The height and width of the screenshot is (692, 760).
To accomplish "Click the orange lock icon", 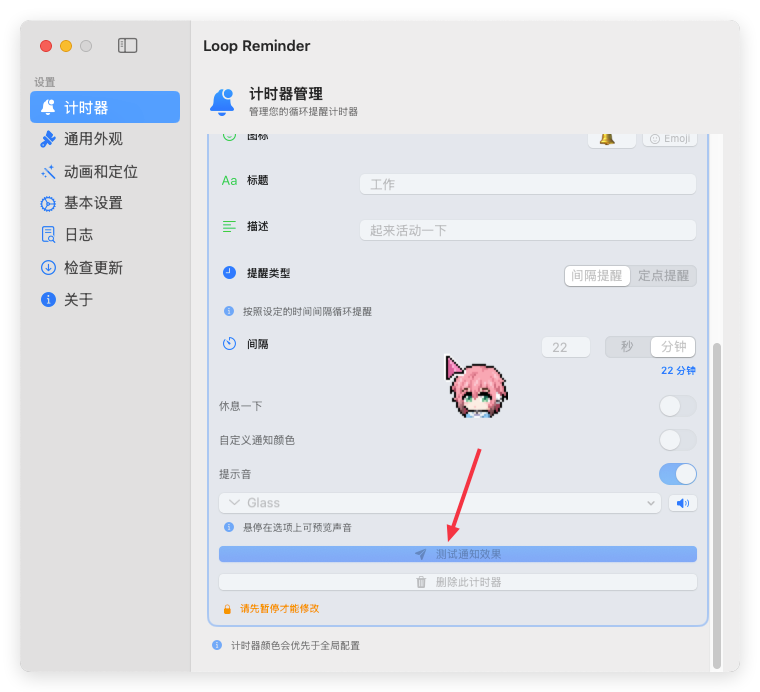I will (227, 609).
